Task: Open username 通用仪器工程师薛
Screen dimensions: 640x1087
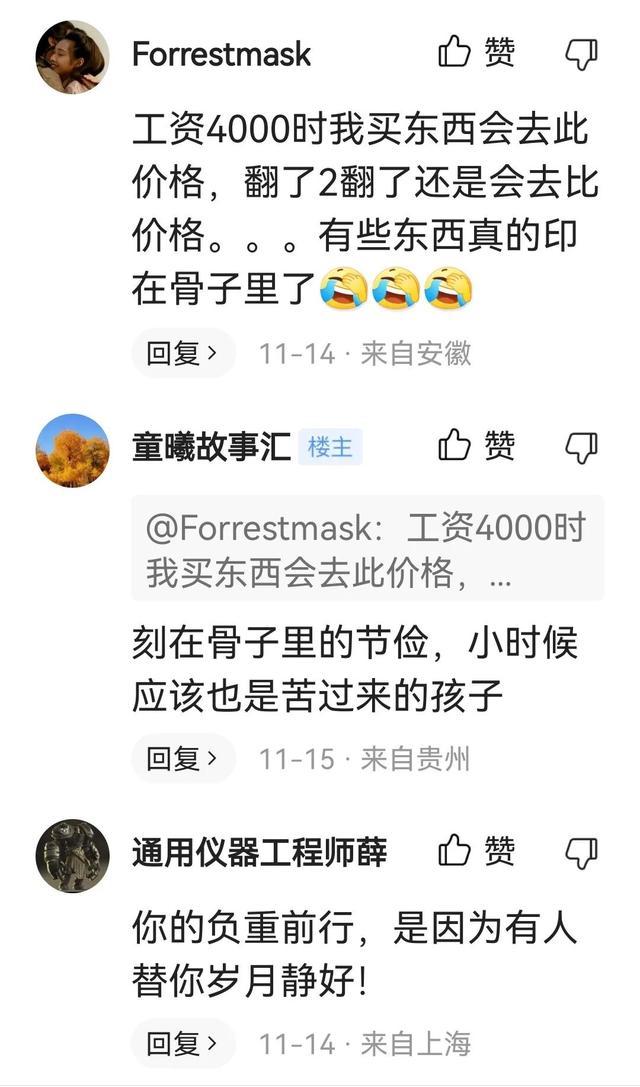Action: (259, 852)
